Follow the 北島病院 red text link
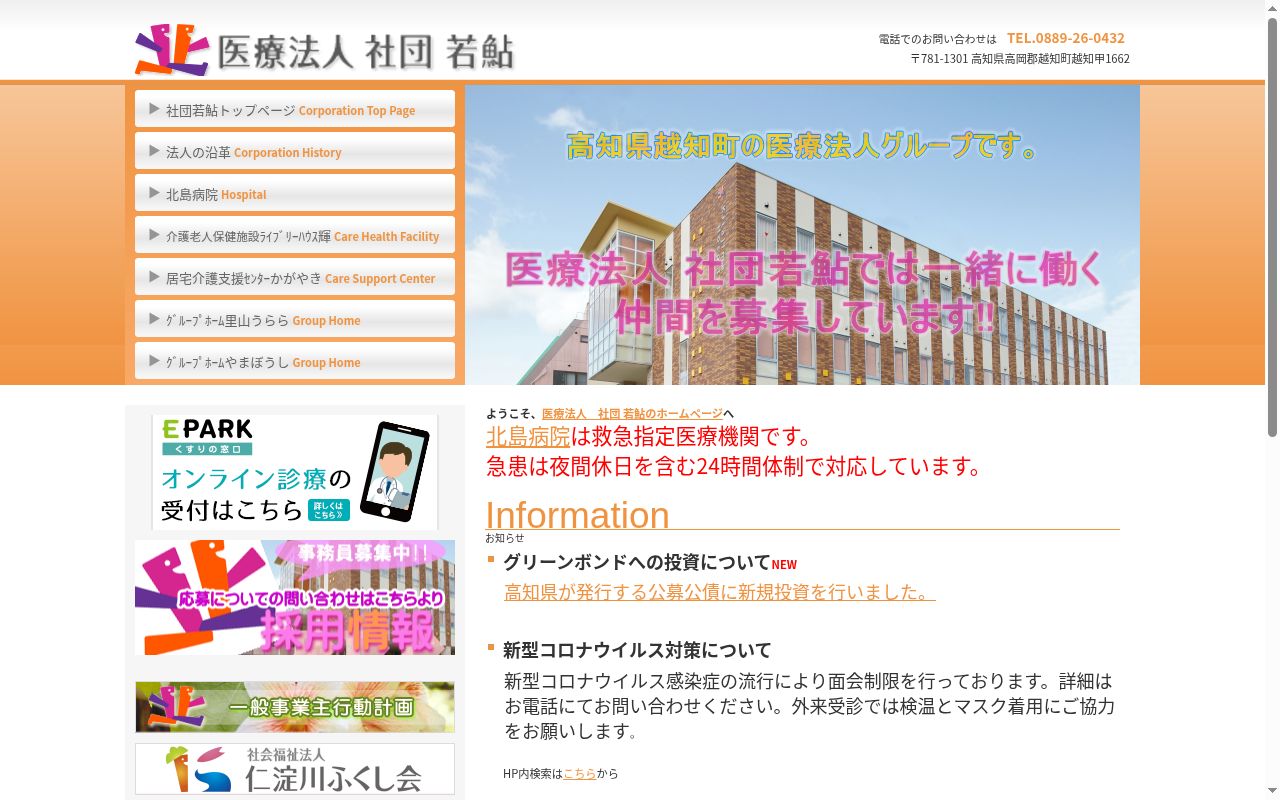Viewport: 1280px width, 800px height. (528, 437)
